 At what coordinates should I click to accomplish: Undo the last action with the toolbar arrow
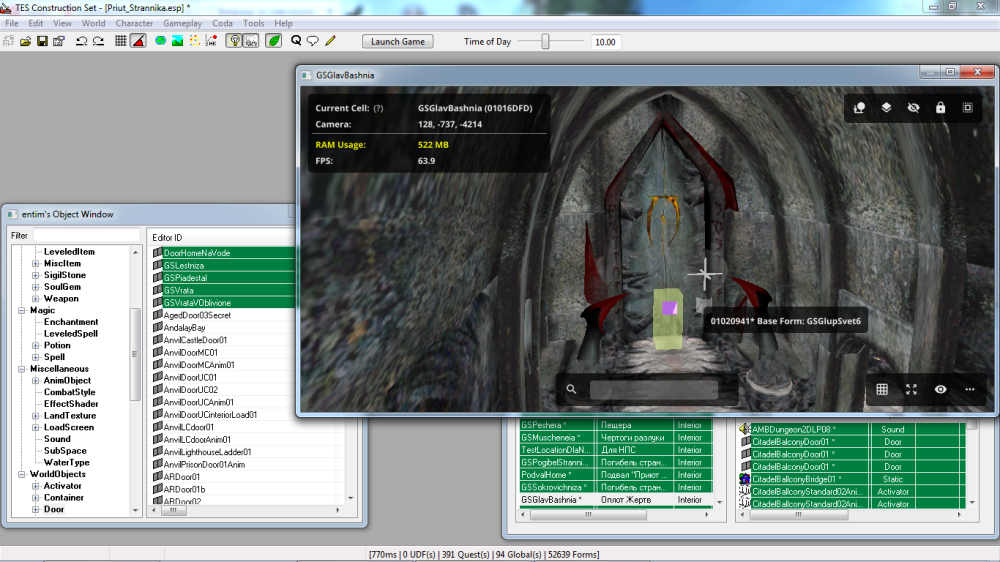(x=82, y=41)
